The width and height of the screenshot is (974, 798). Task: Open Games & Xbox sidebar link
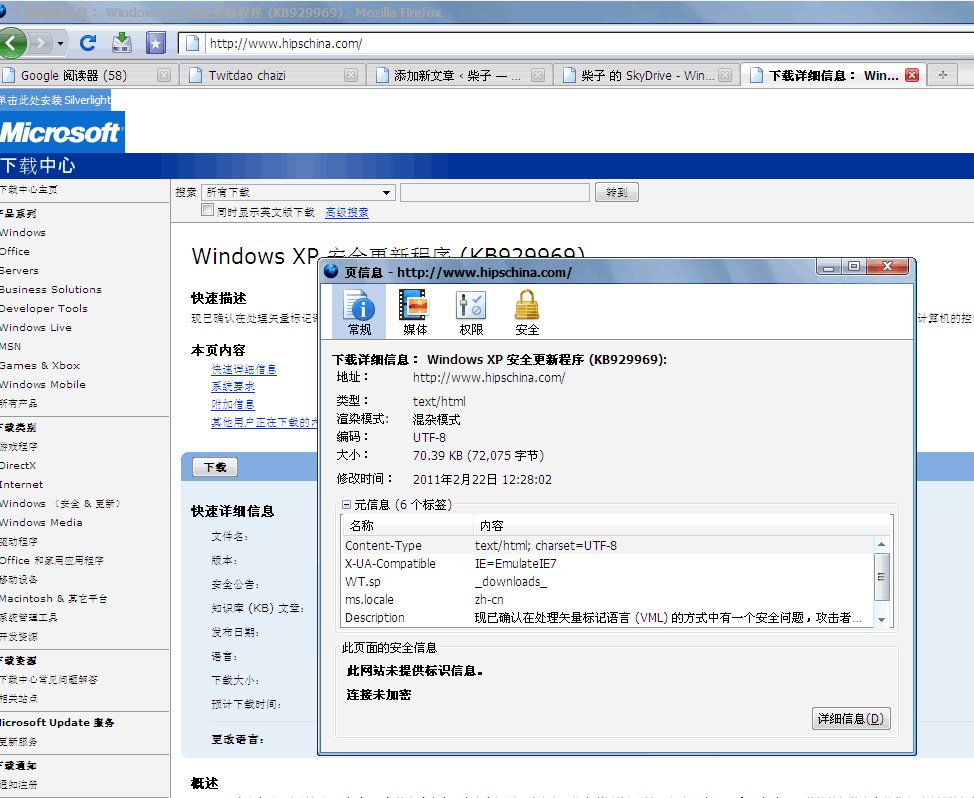pos(40,366)
